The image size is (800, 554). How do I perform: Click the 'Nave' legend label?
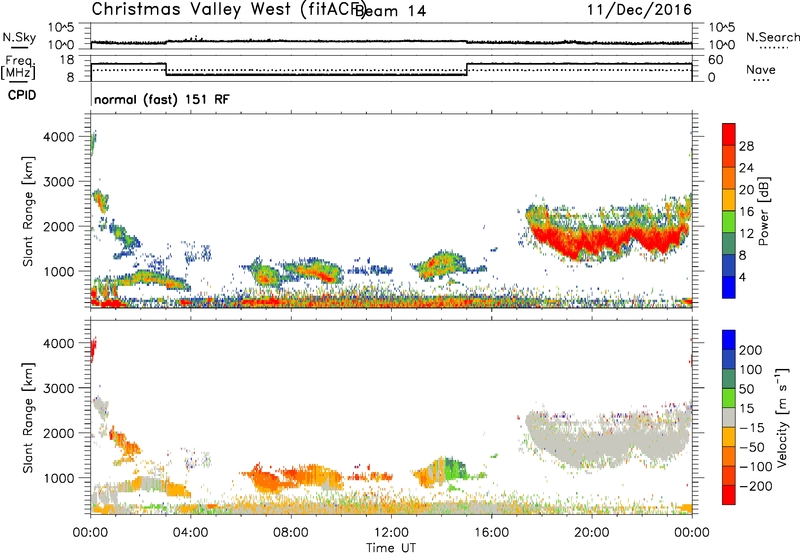coord(760,69)
